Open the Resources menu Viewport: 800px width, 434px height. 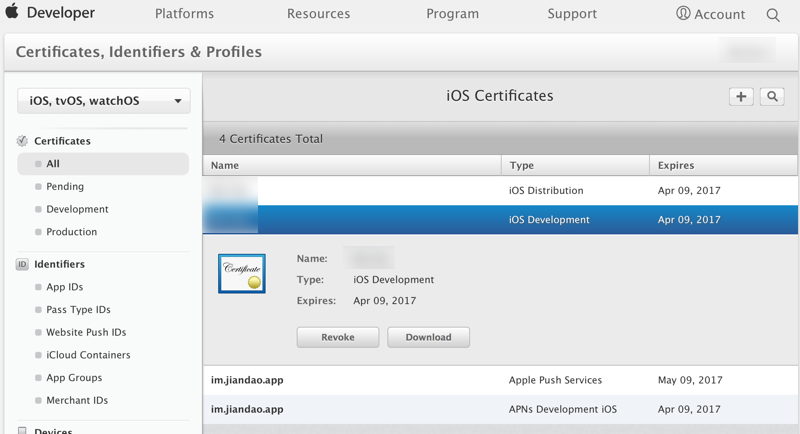tap(318, 14)
